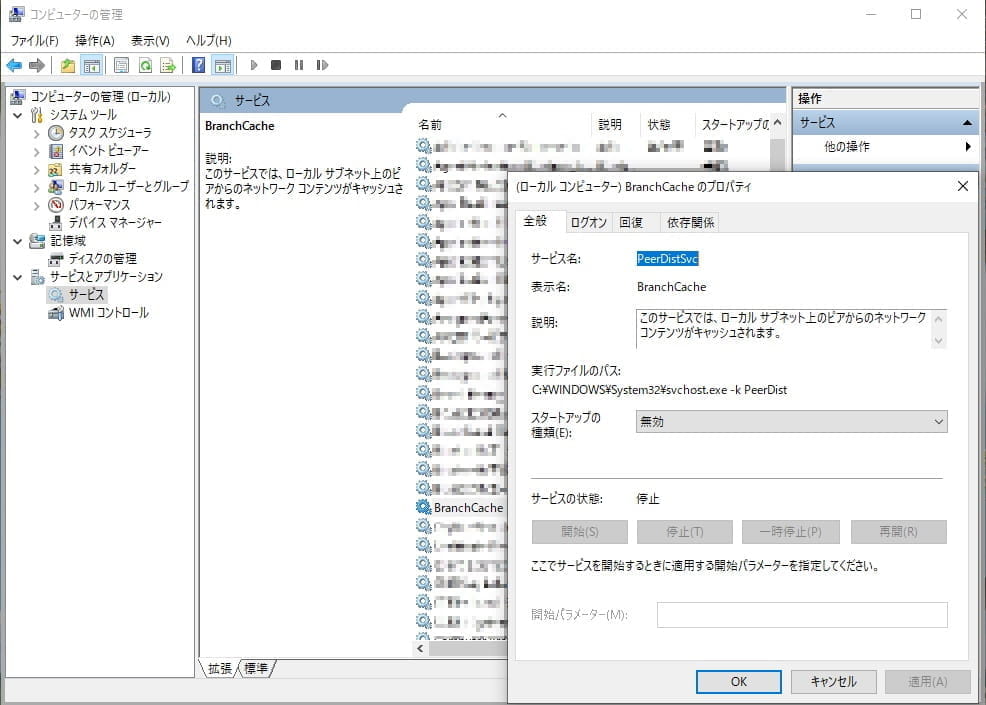Click 開始(S) service button

click(580, 532)
